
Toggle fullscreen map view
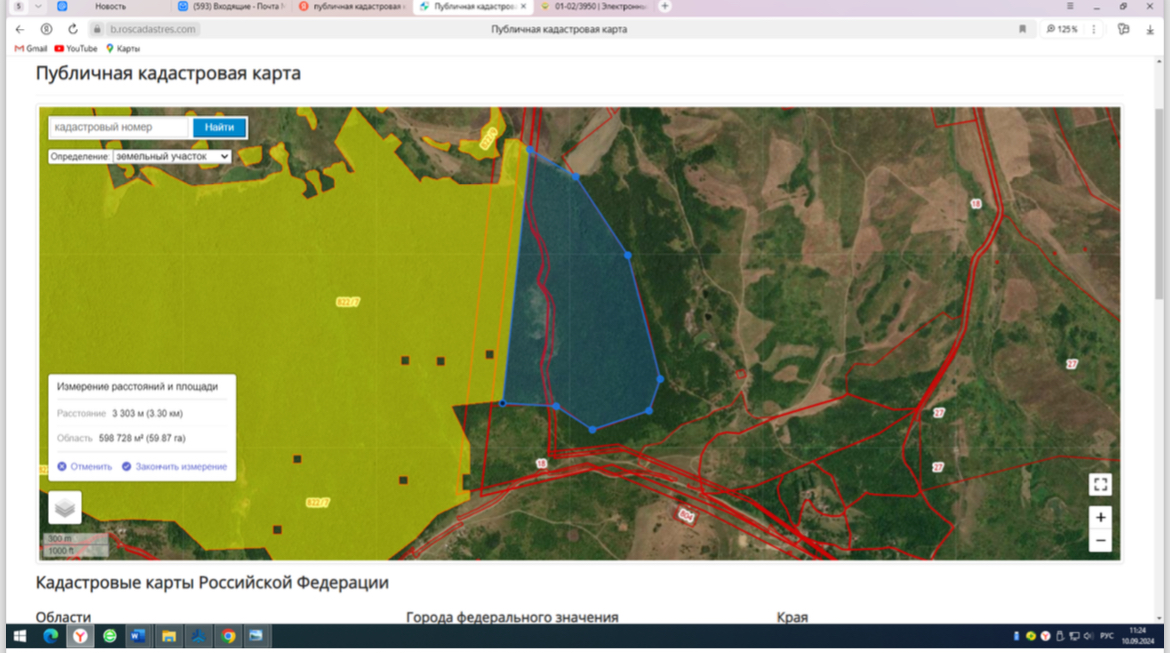[x=1100, y=485]
